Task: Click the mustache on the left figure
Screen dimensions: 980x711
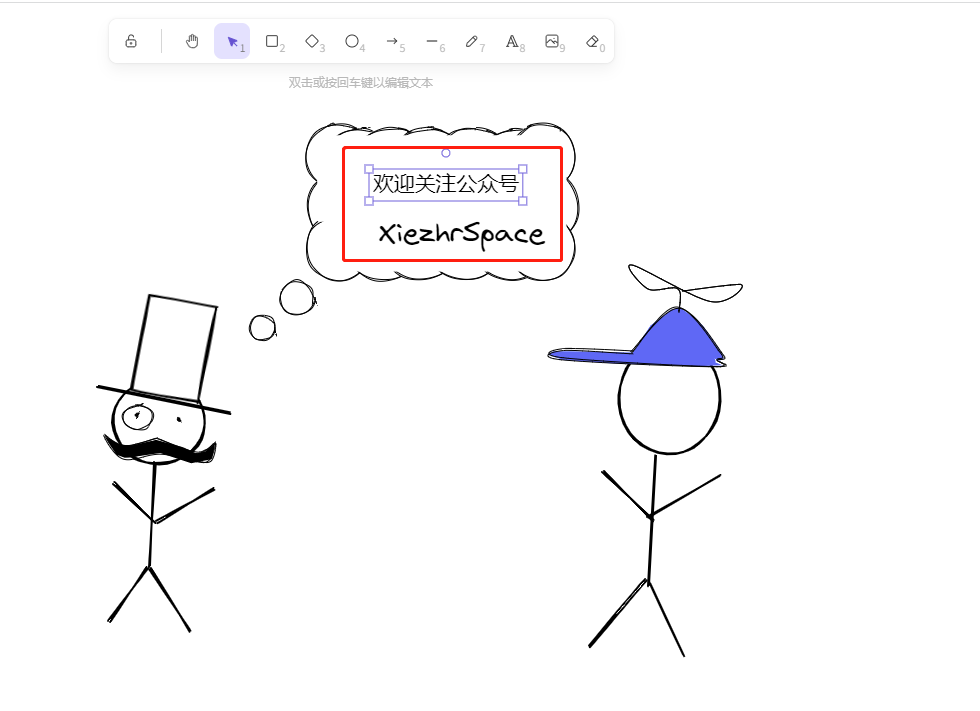Action: point(160,449)
